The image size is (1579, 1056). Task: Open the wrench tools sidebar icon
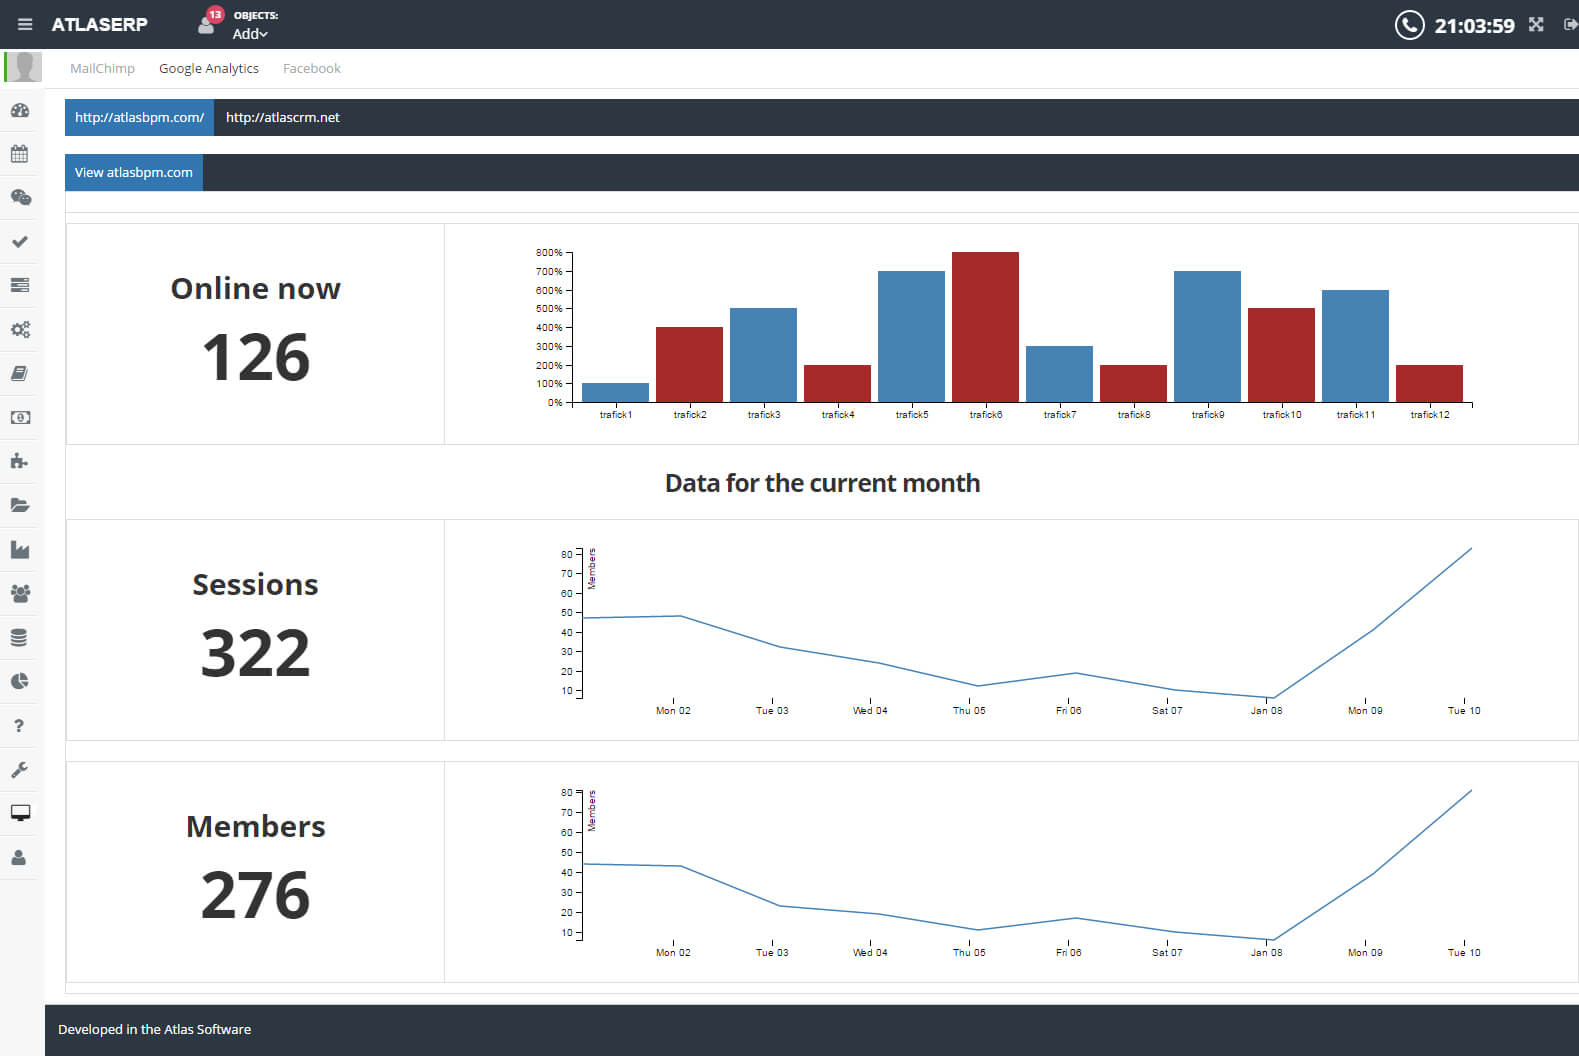20,769
